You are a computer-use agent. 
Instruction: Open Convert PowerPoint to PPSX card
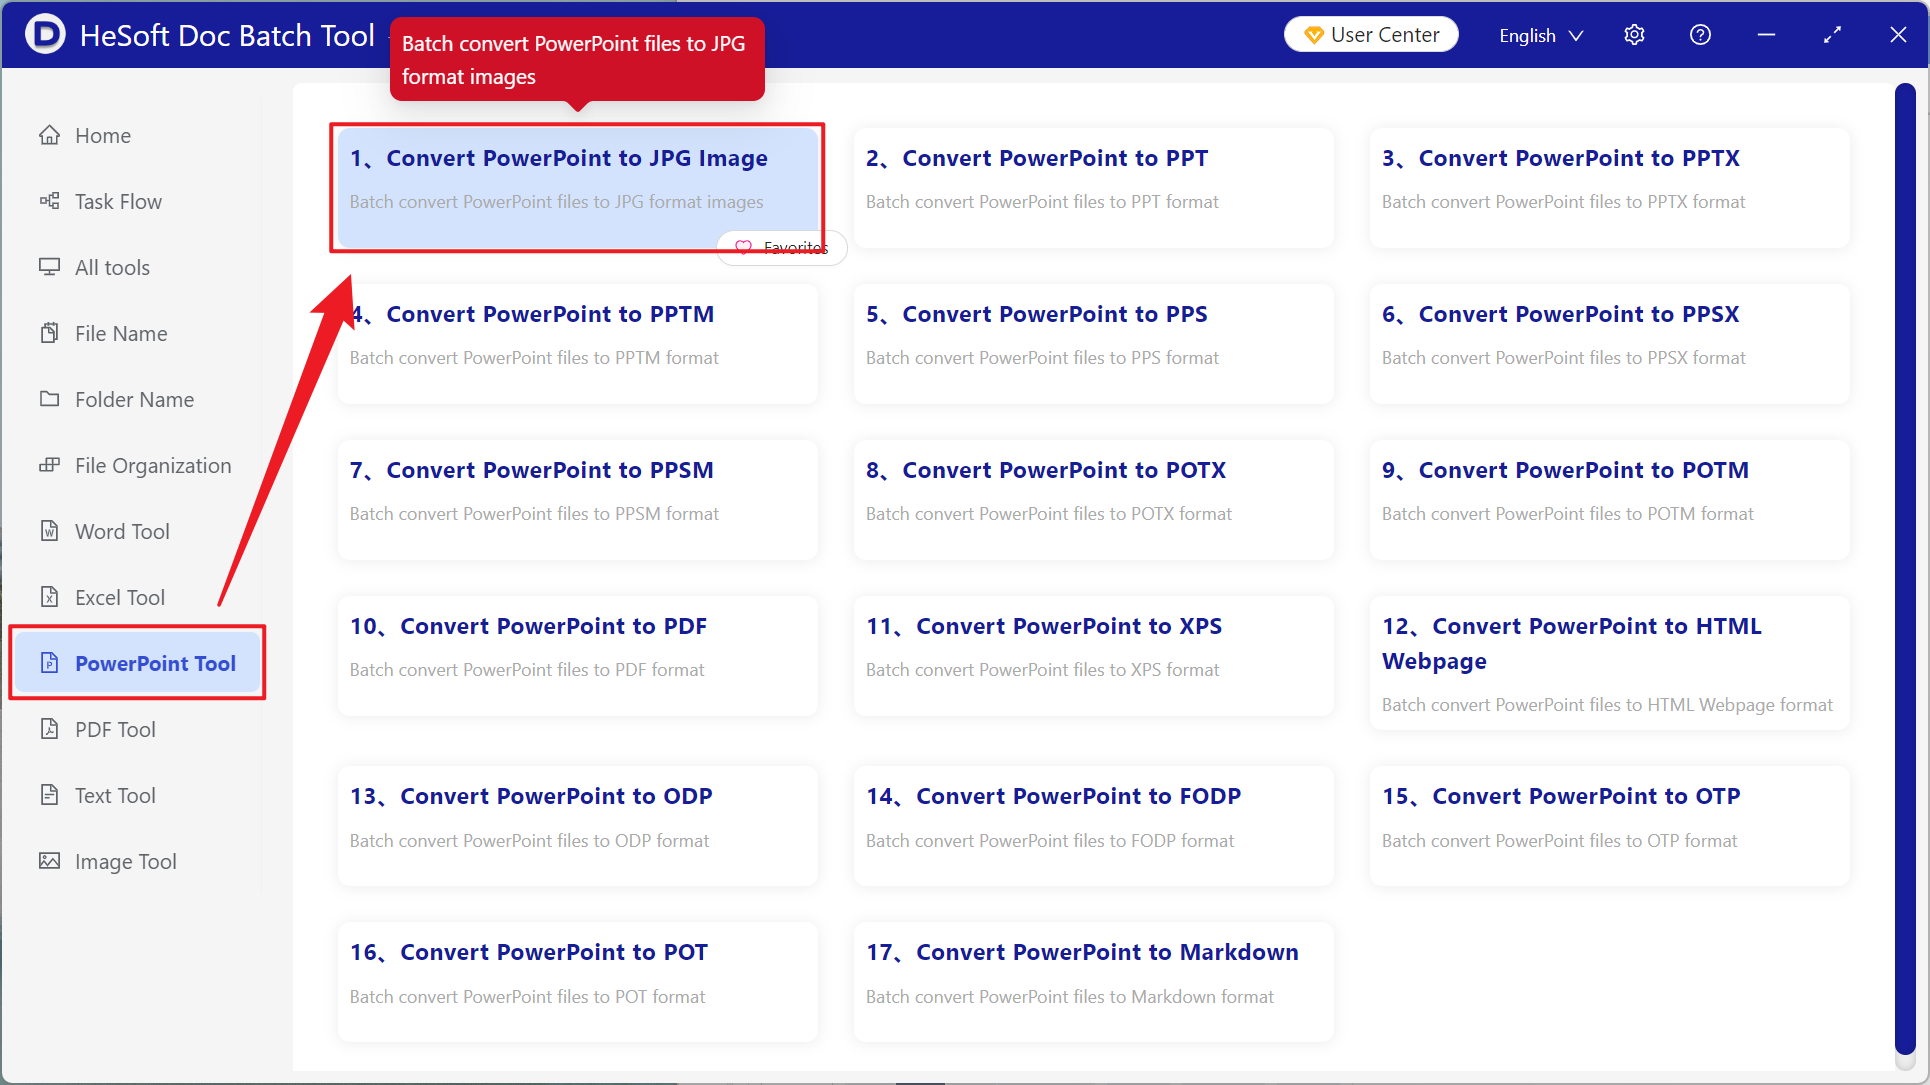click(x=1609, y=343)
